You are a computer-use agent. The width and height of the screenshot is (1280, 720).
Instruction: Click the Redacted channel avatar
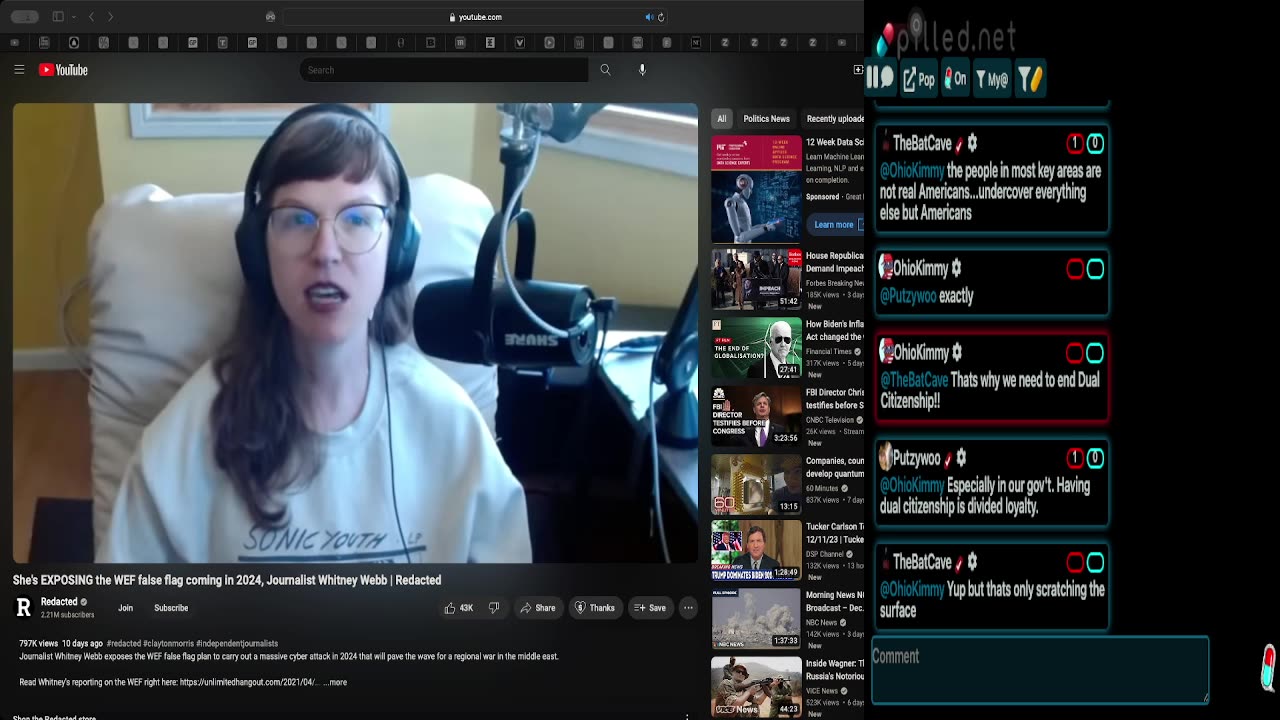coord(23,608)
